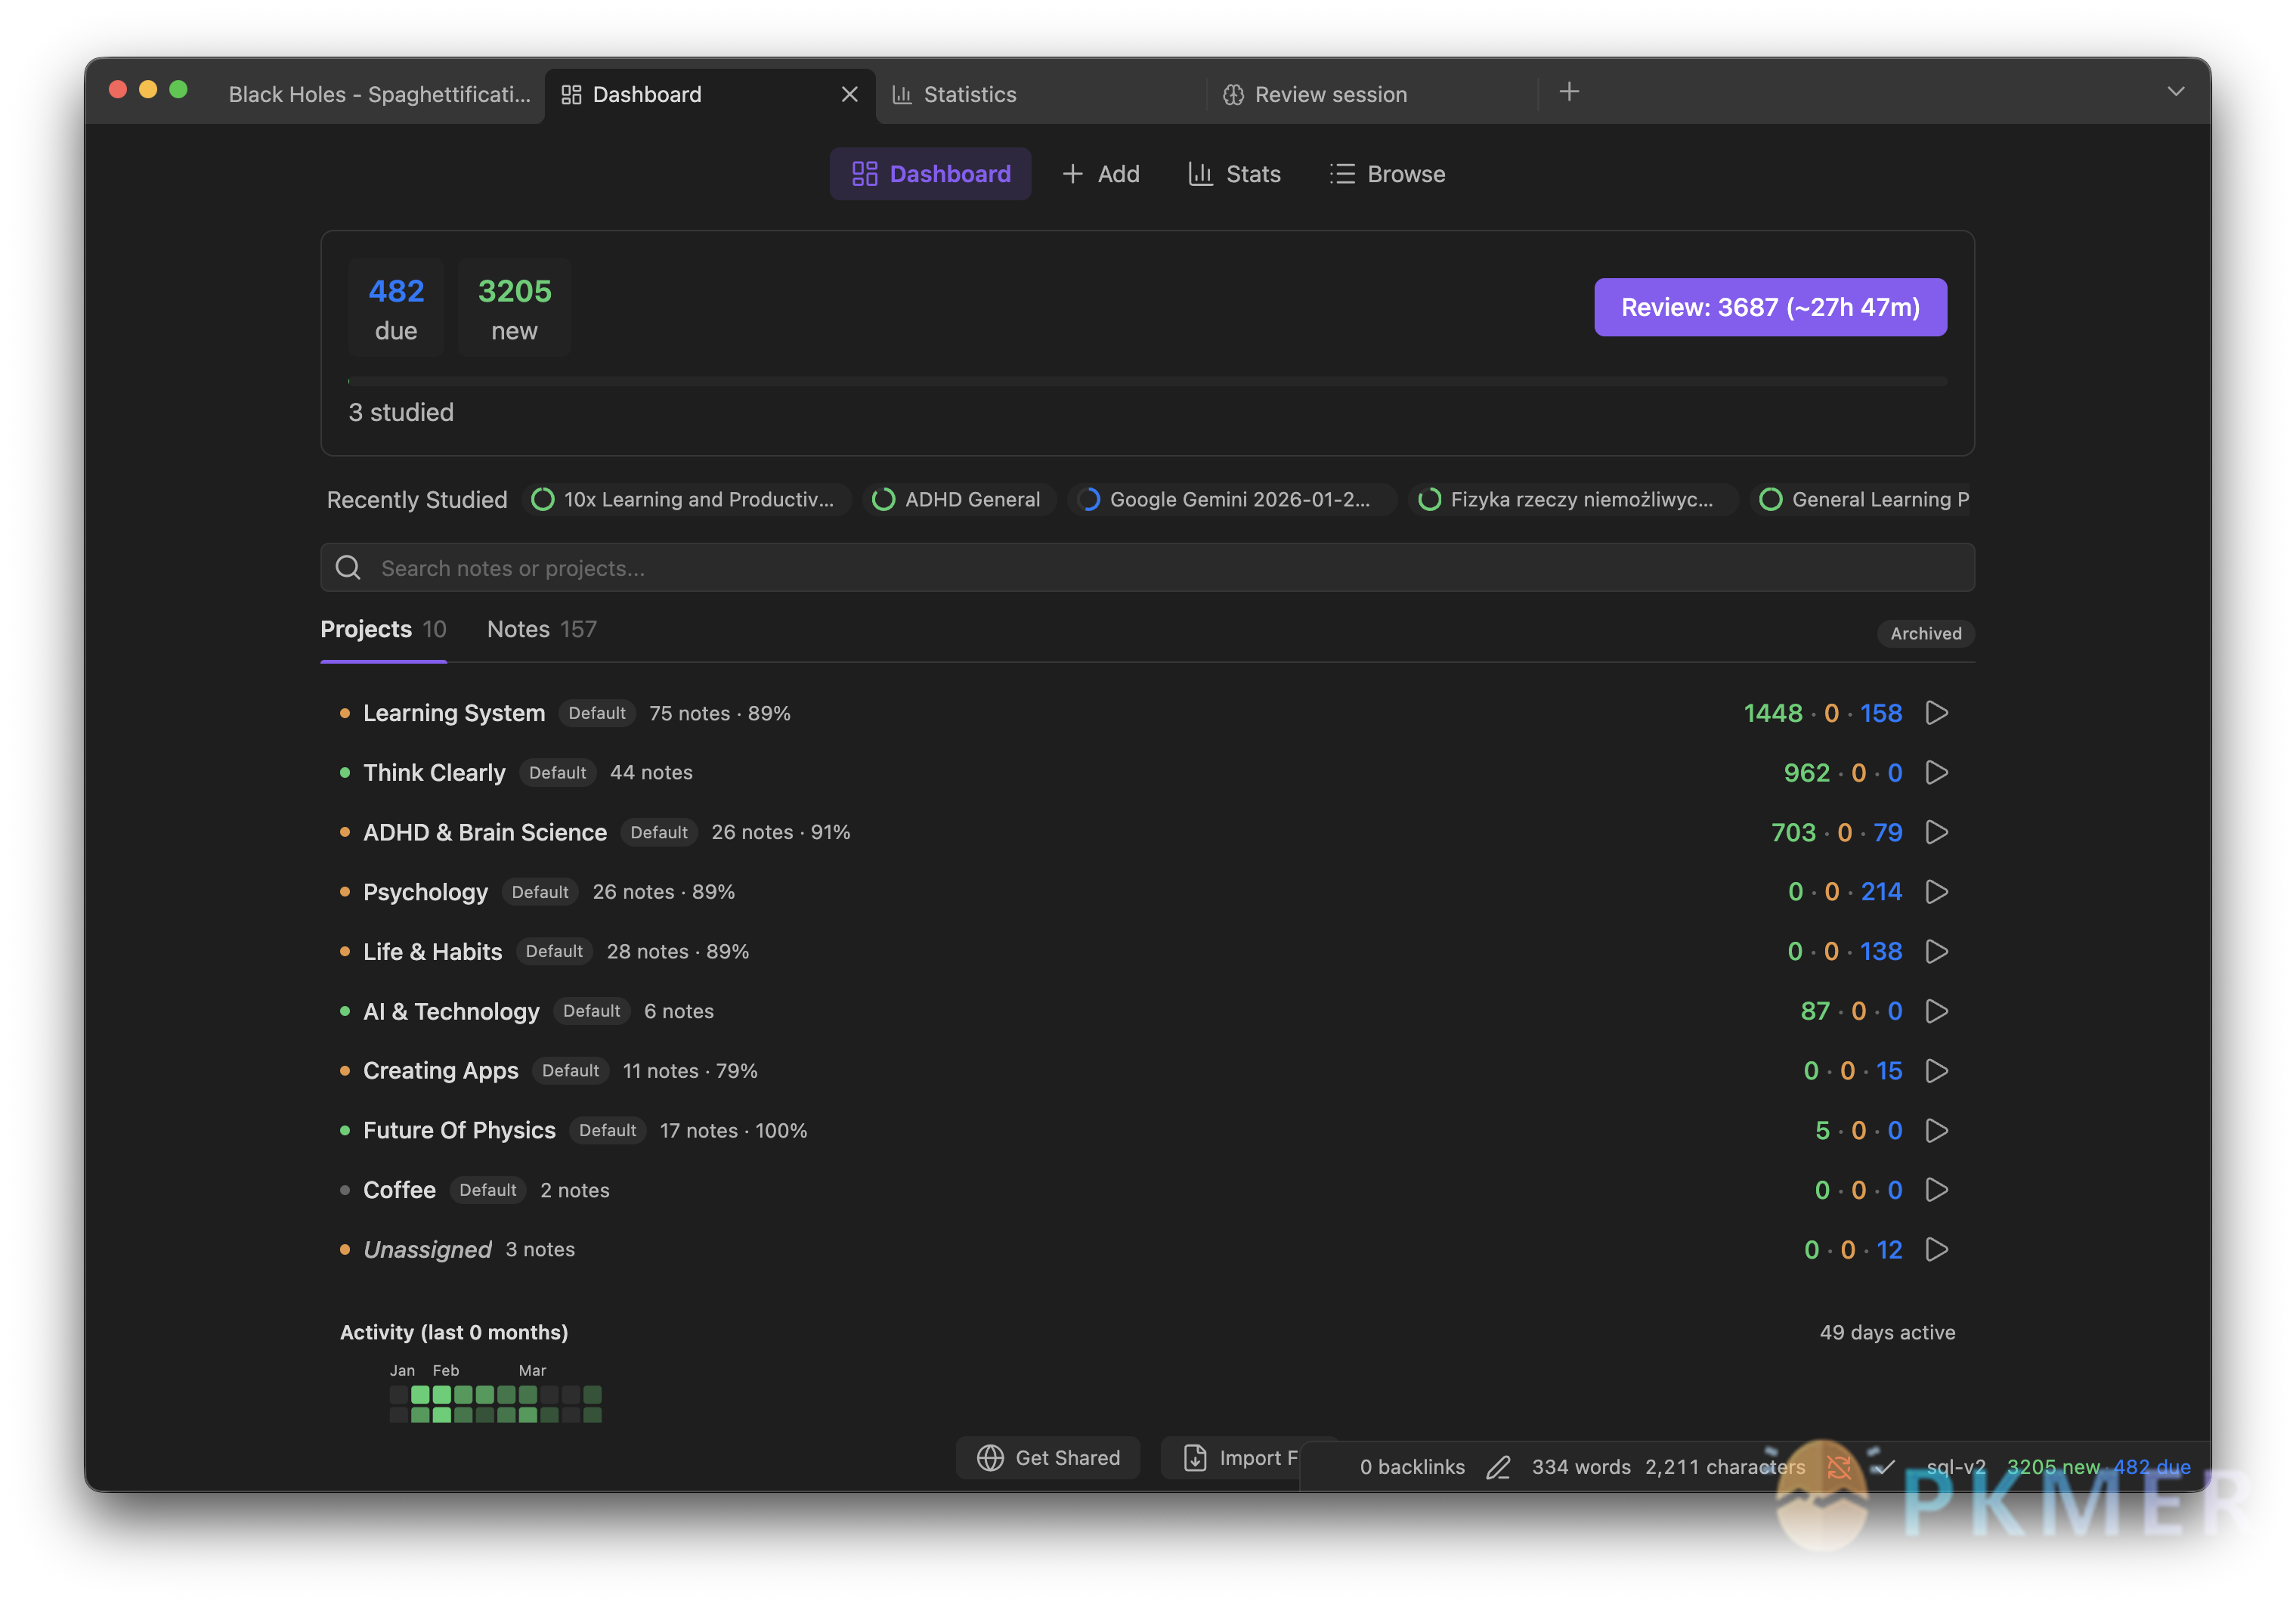Screen dimensions: 2296x1604
Task: Click the activity heatmap grid
Action: [x=495, y=1404]
